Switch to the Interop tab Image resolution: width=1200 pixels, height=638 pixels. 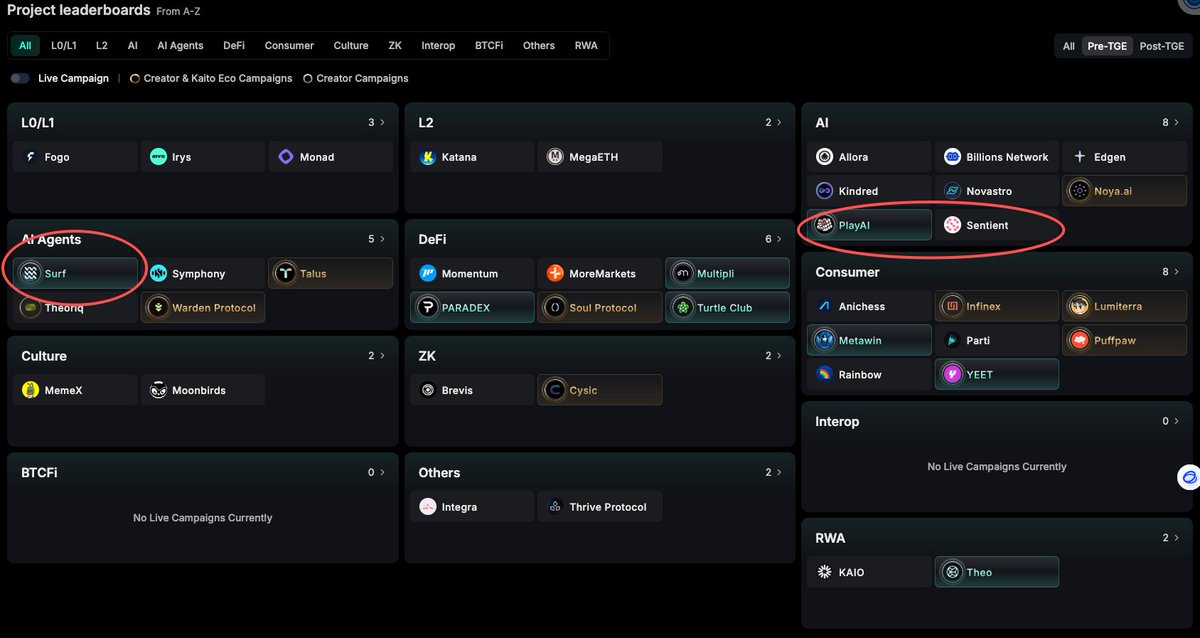click(438, 46)
